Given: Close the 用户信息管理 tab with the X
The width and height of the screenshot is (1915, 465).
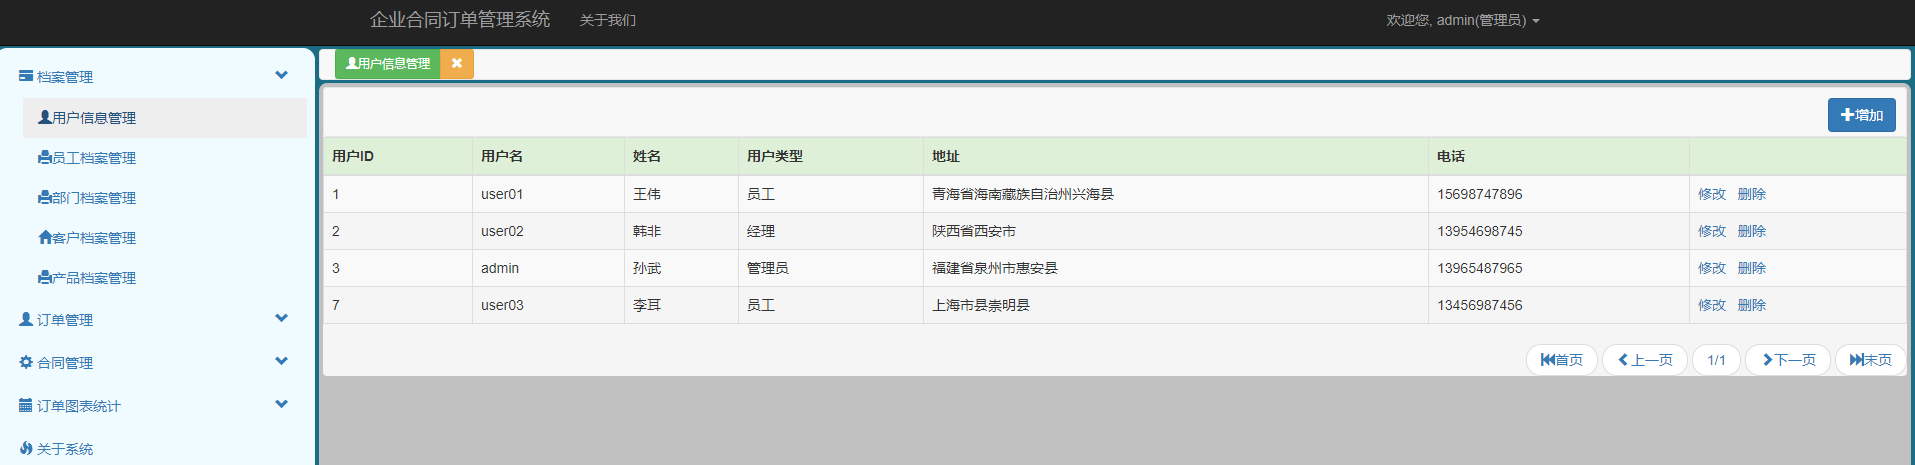Looking at the screenshot, I should tap(457, 63).
